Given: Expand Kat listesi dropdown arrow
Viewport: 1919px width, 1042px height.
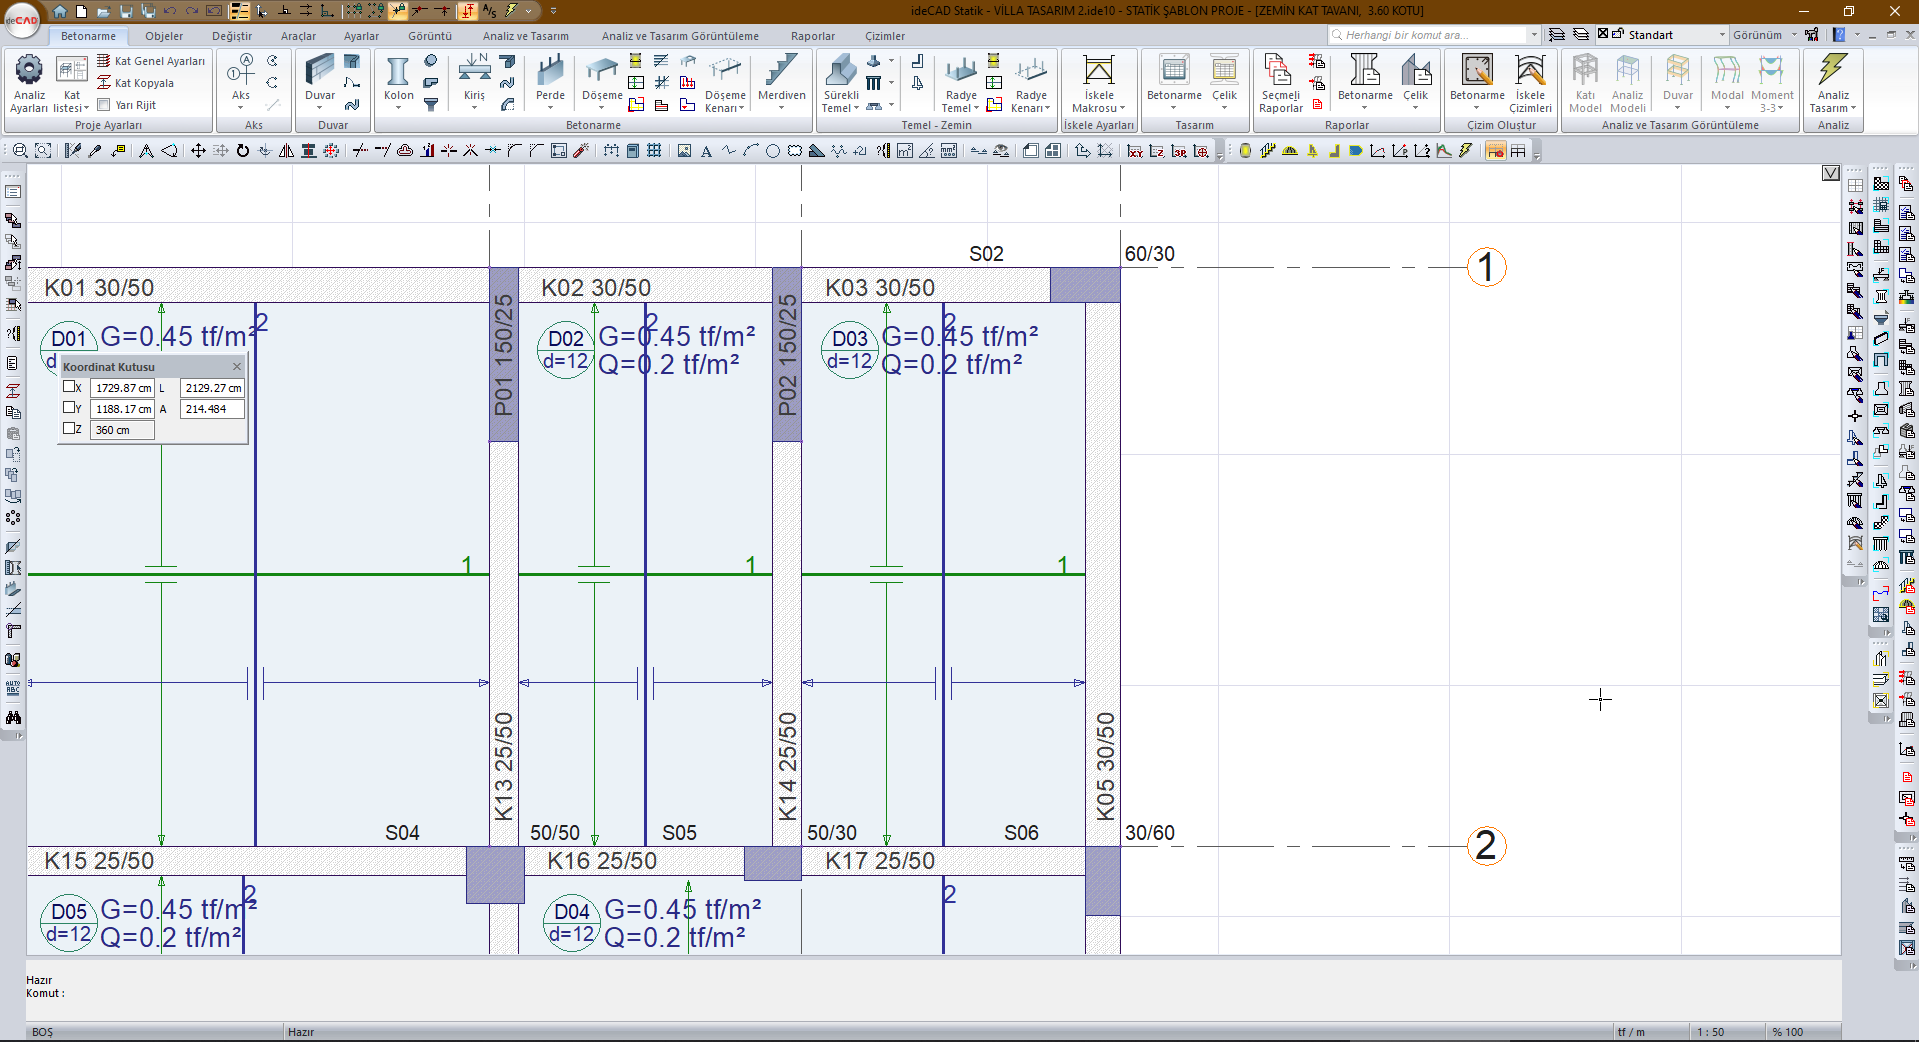Looking at the screenshot, I should click(x=87, y=108).
